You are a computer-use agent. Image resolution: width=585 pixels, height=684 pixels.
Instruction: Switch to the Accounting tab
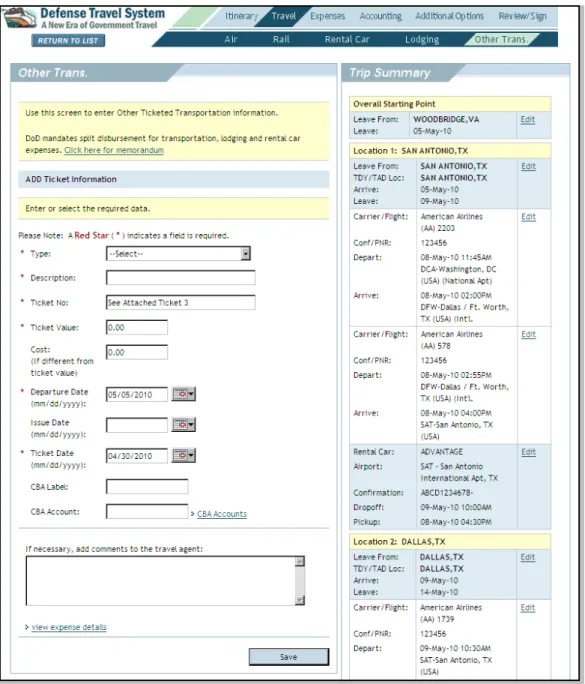click(x=380, y=16)
